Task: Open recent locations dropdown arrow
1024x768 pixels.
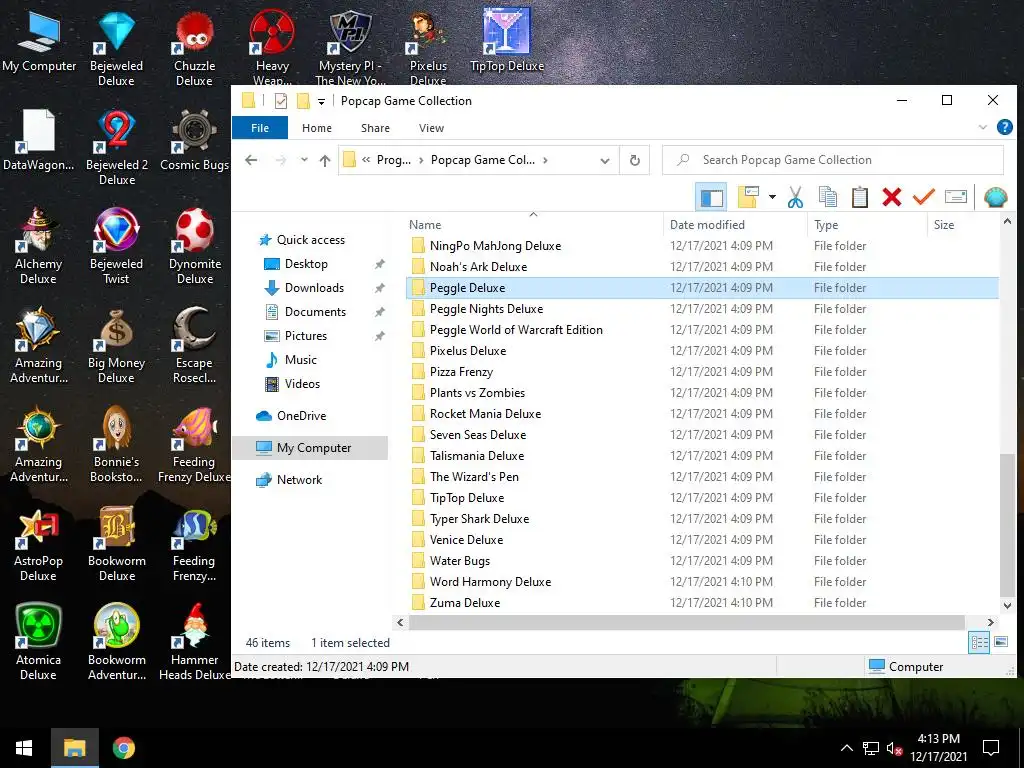Action: [304, 160]
